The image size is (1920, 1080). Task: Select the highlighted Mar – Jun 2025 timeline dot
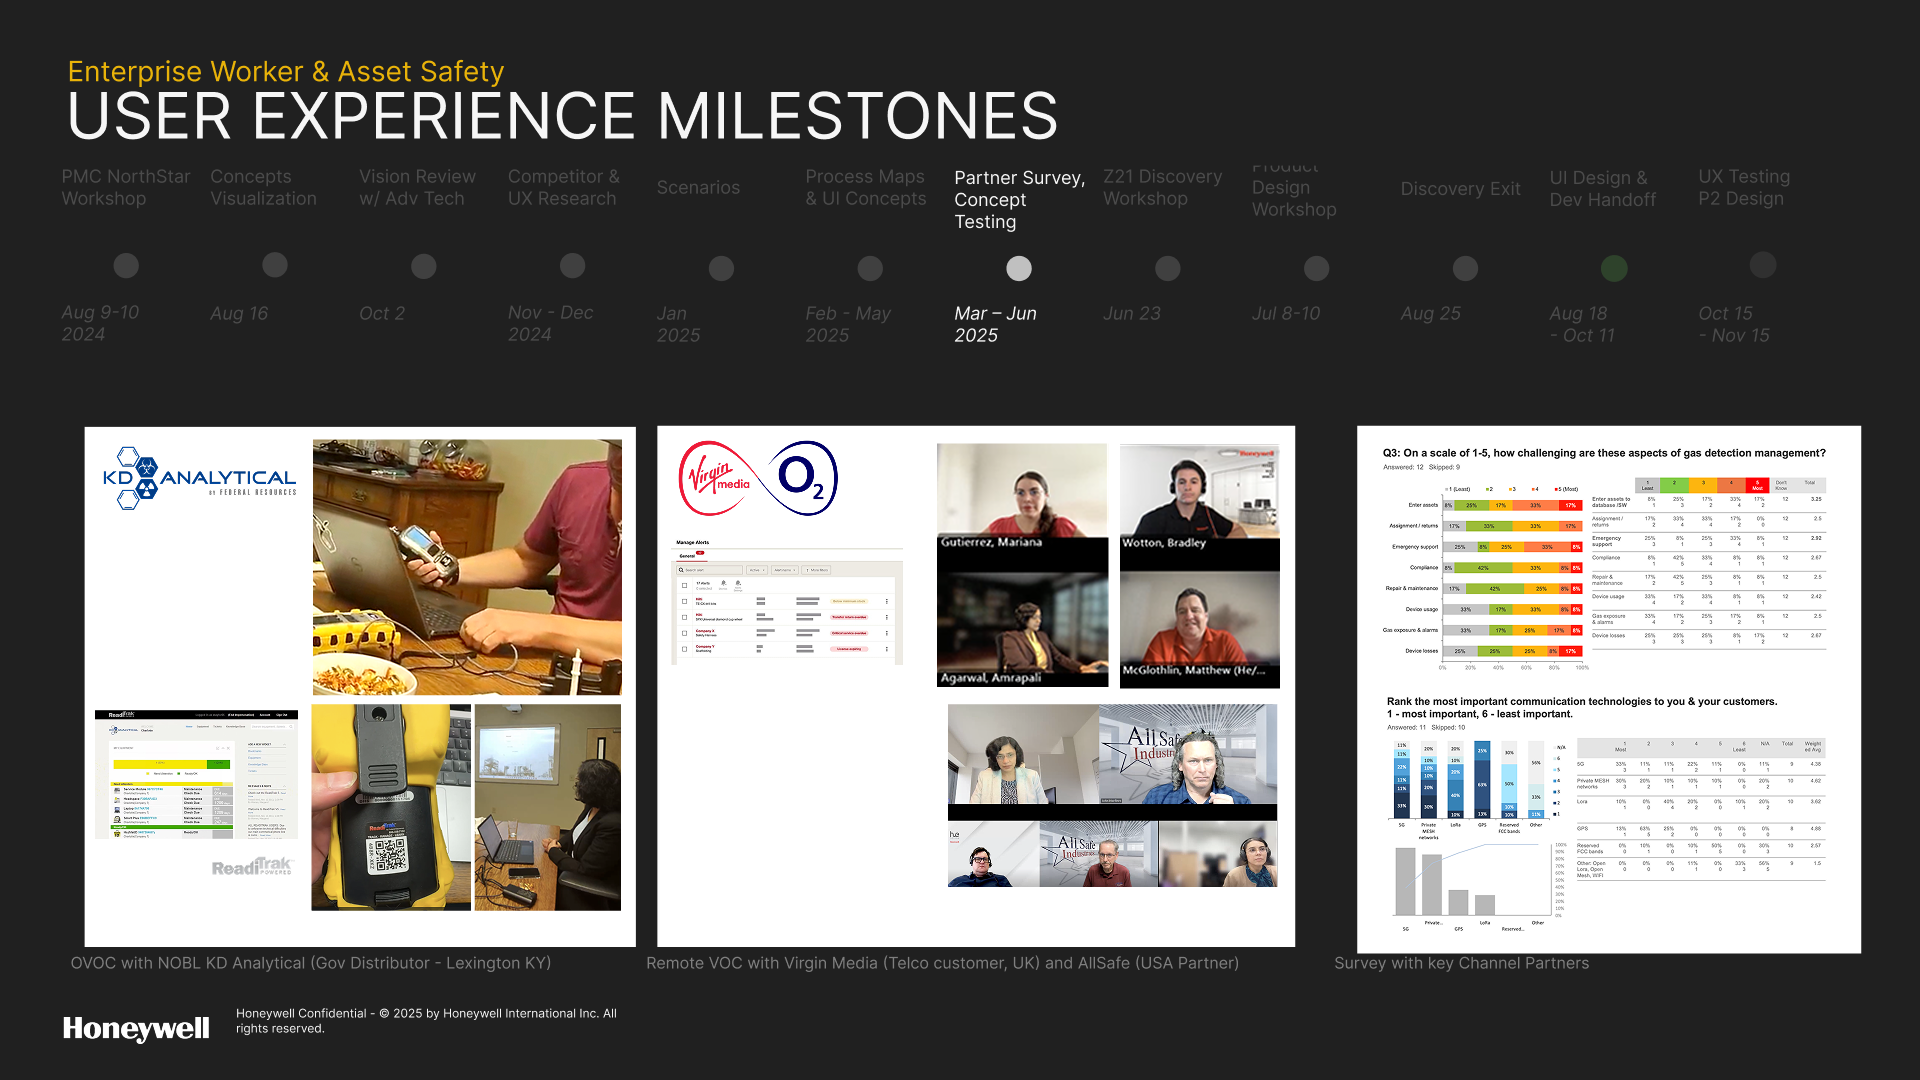pyautogui.click(x=1018, y=268)
